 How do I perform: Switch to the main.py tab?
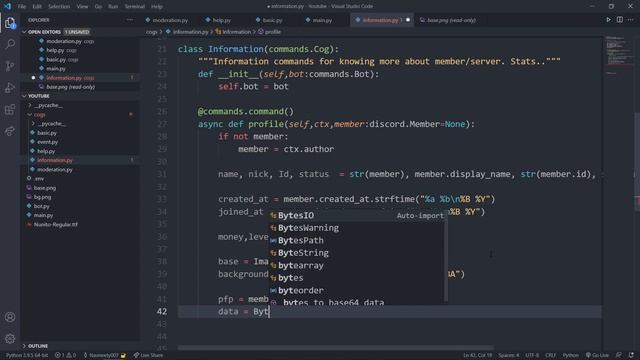[x=322, y=20]
